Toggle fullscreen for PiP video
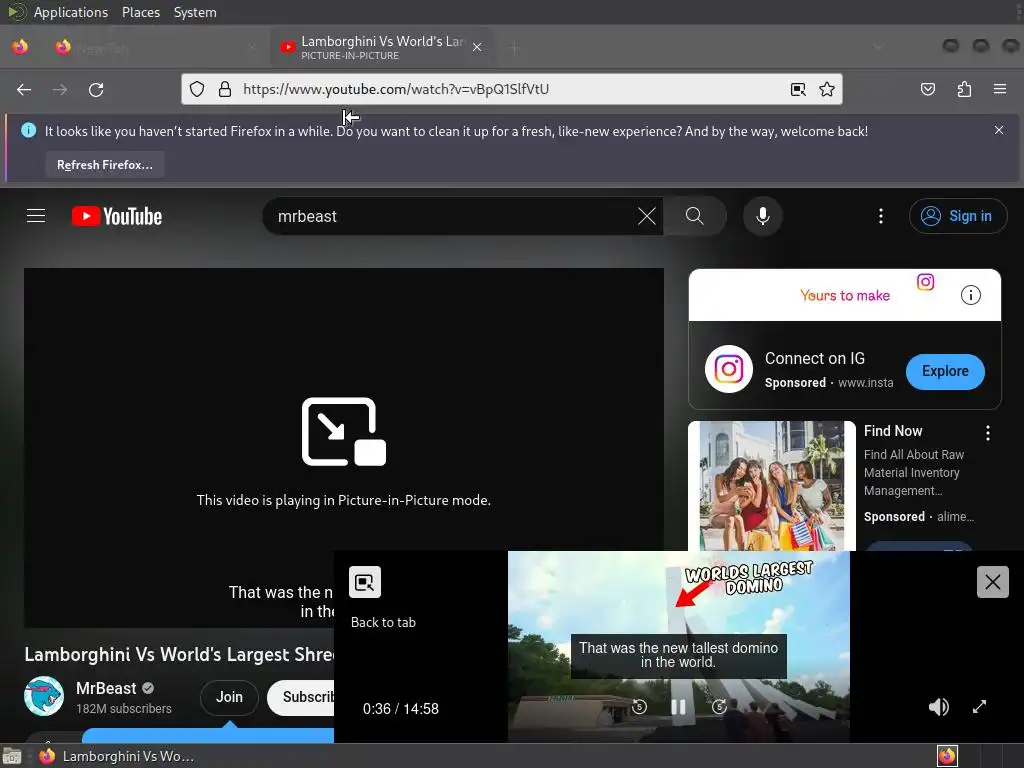The width and height of the screenshot is (1024, 768). pos(979,707)
